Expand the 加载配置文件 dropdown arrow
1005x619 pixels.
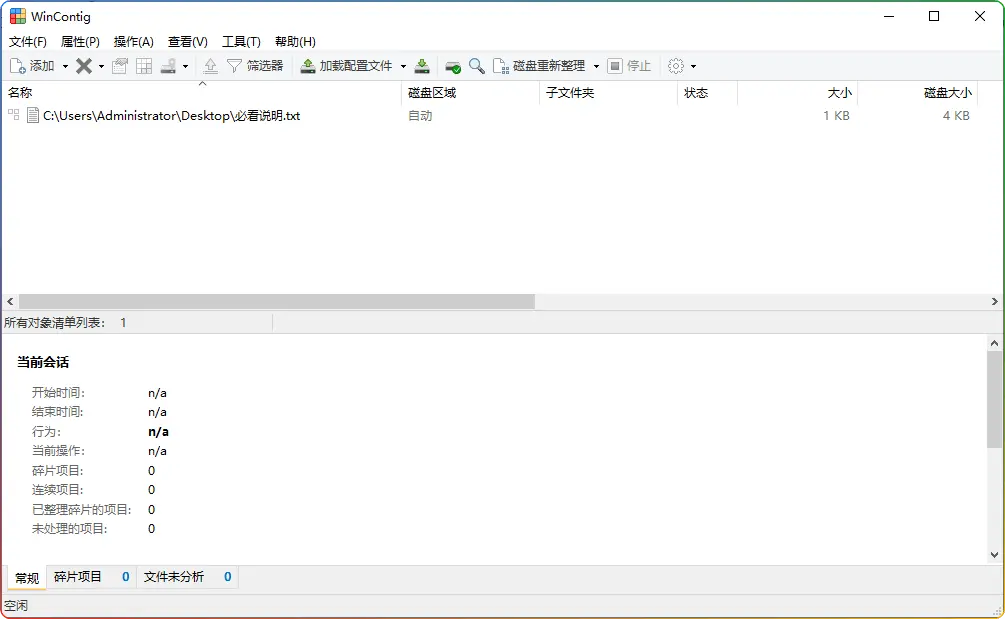coord(403,66)
